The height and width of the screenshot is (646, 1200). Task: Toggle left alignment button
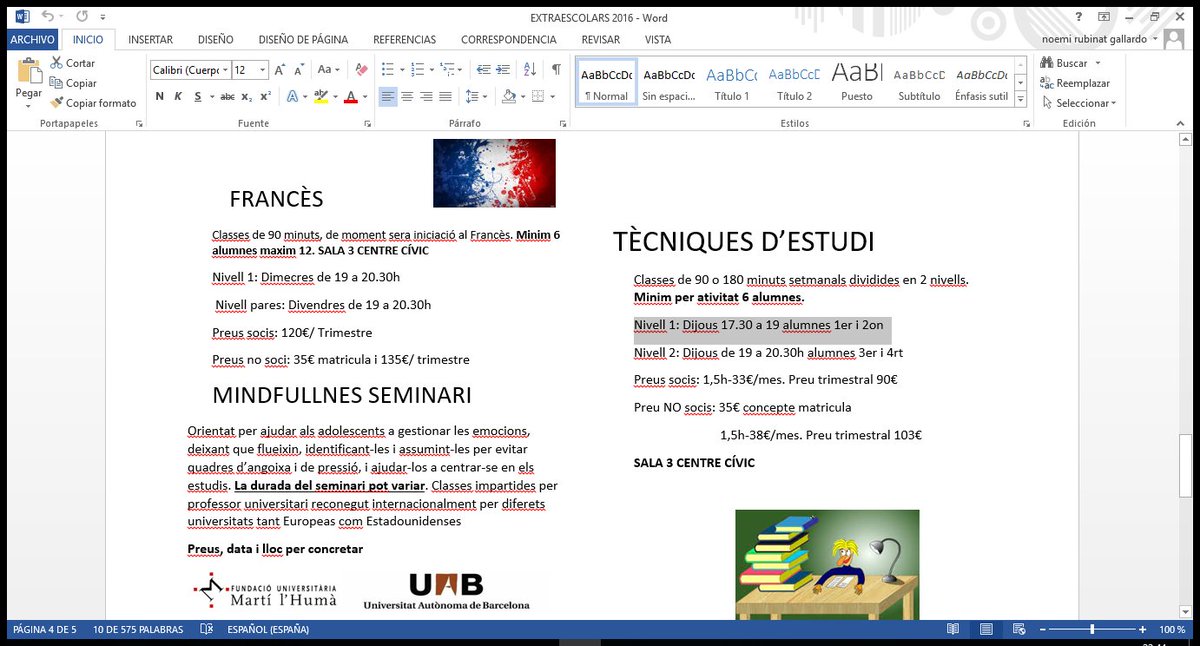pyautogui.click(x=388, y=96)
